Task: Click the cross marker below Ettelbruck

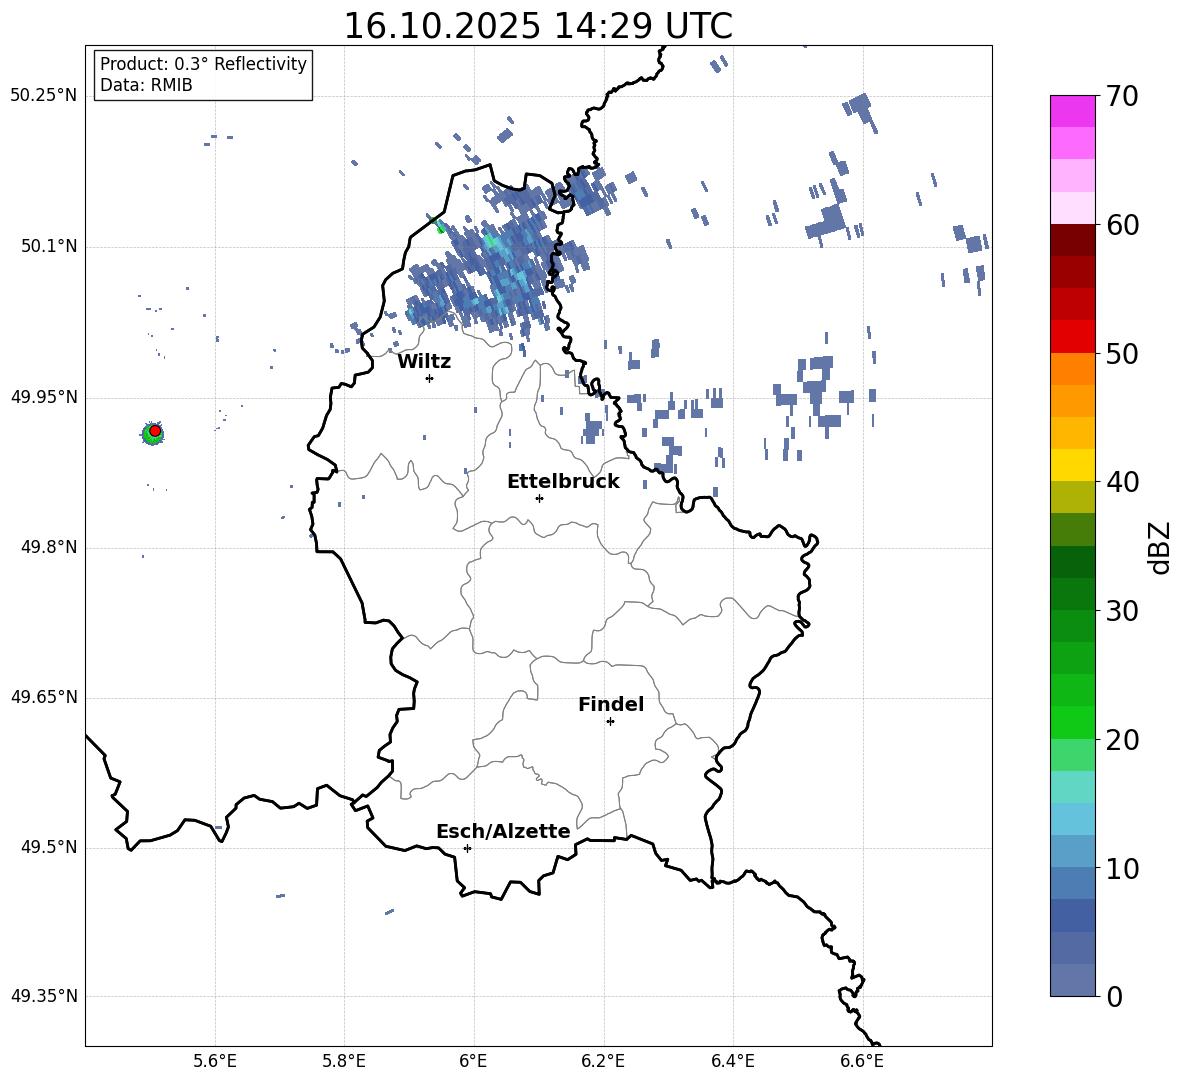Action: pyautogui.click(x=539, y=498)
